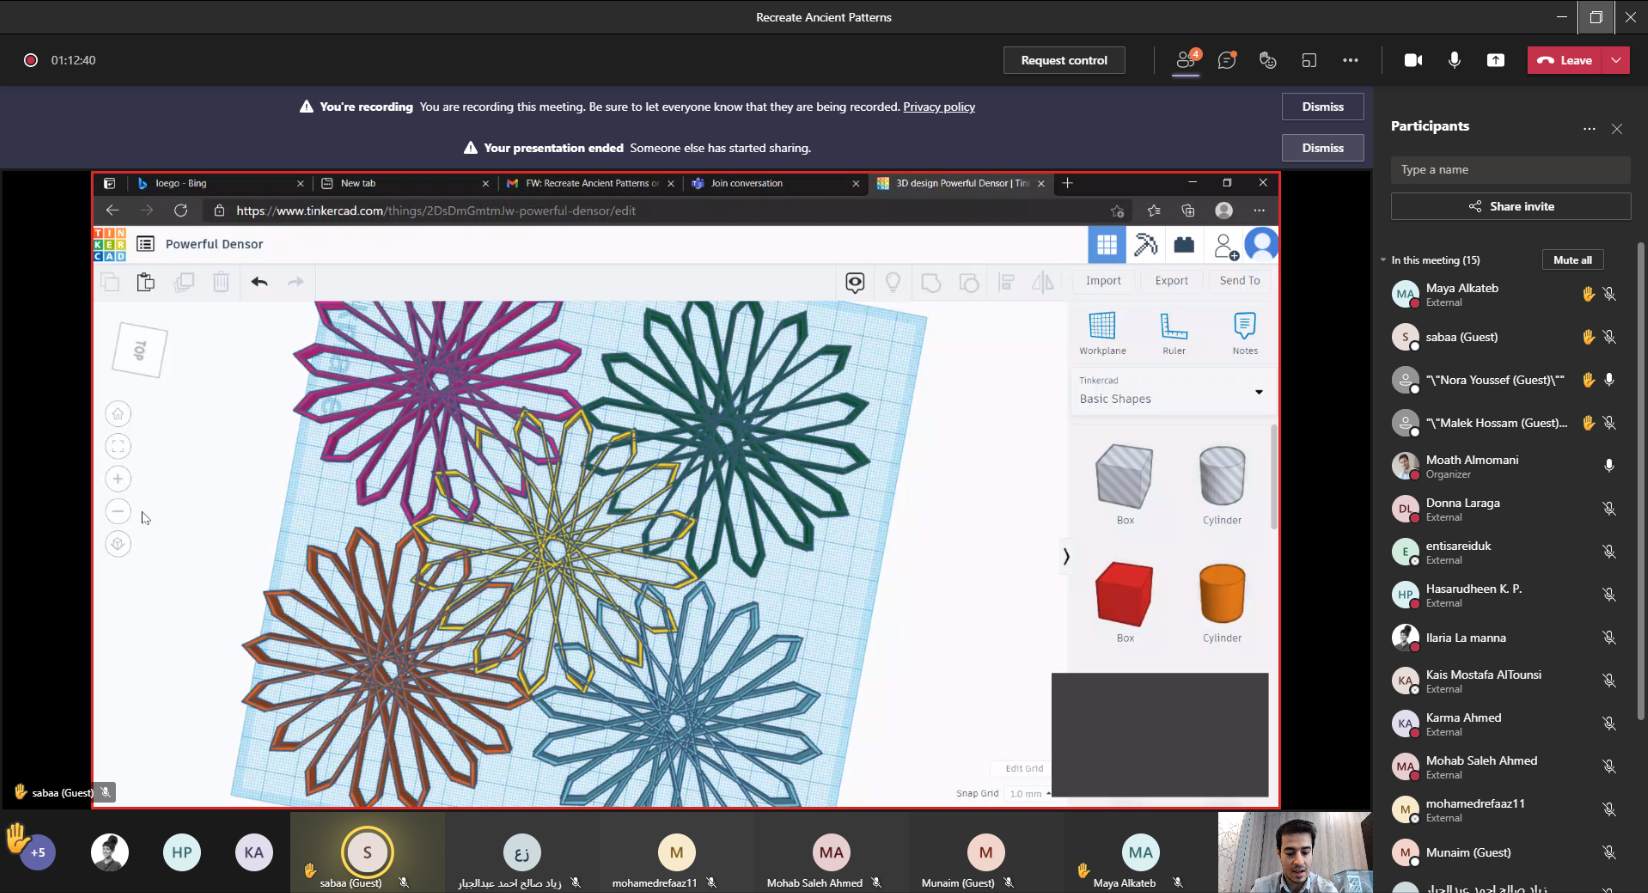1648x893 pixels.
Task: Click sabaa (Guest) microphone icon in list
Action: (x=1609, y=337)
